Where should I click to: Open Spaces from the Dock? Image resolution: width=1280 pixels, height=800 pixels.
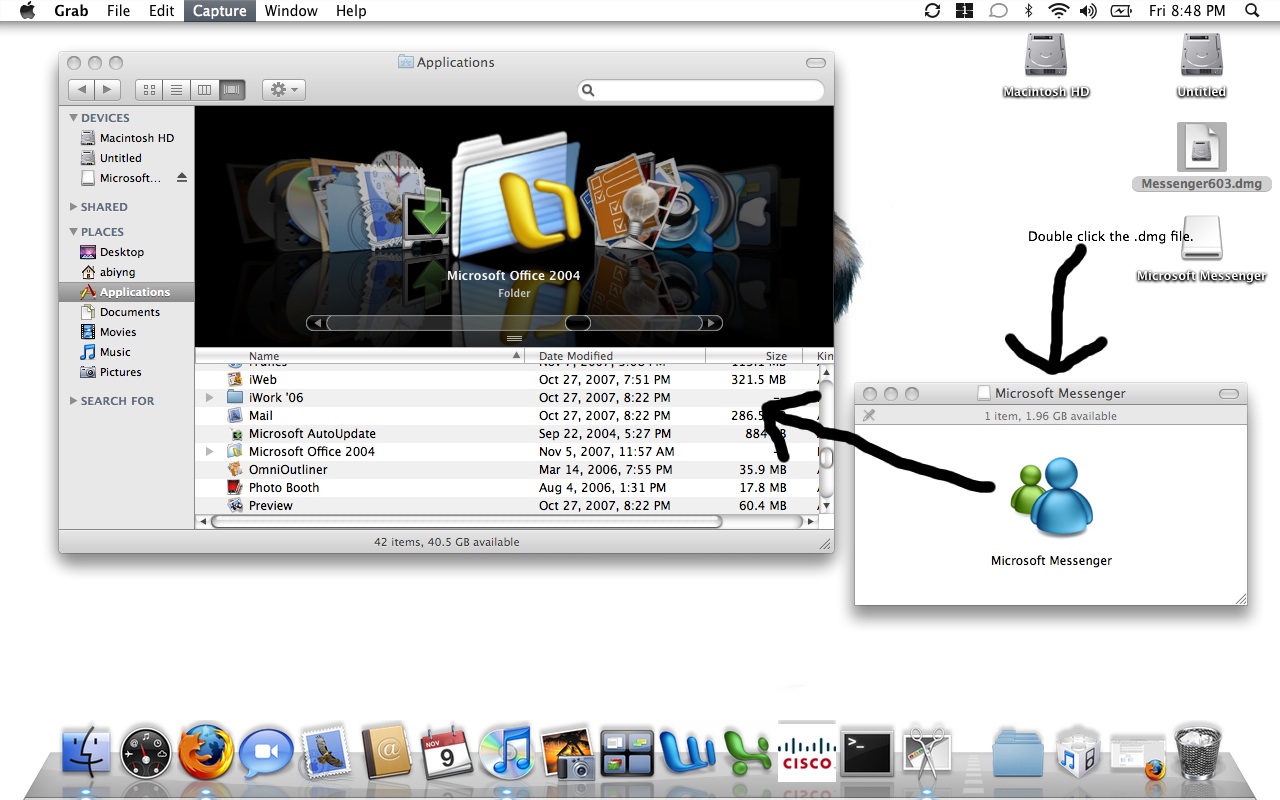[x=627, y=753]
